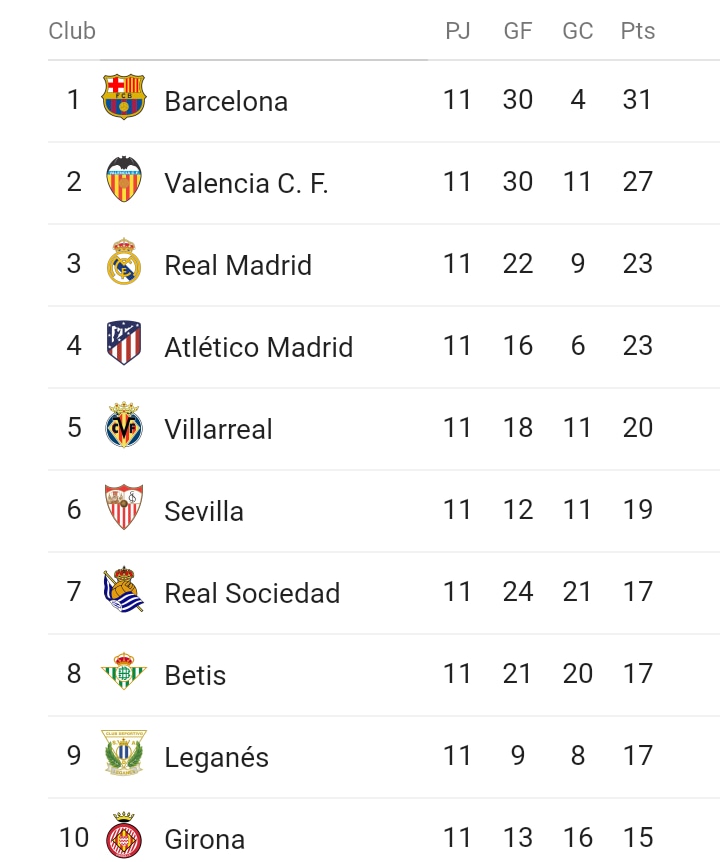Open the Real Sociedad flag crest
This screenshot has height=862, width=720.
[x=124, y=589]
